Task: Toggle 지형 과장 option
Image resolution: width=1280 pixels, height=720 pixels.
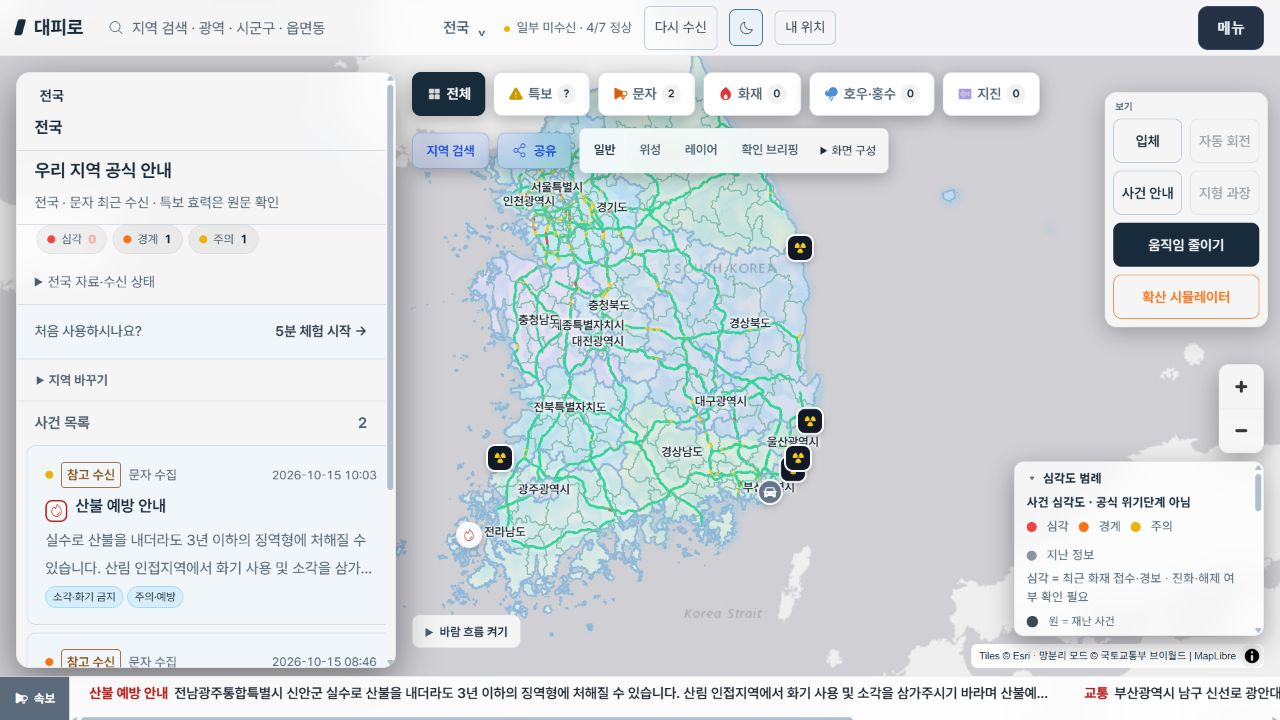Action: (1224, 193)
